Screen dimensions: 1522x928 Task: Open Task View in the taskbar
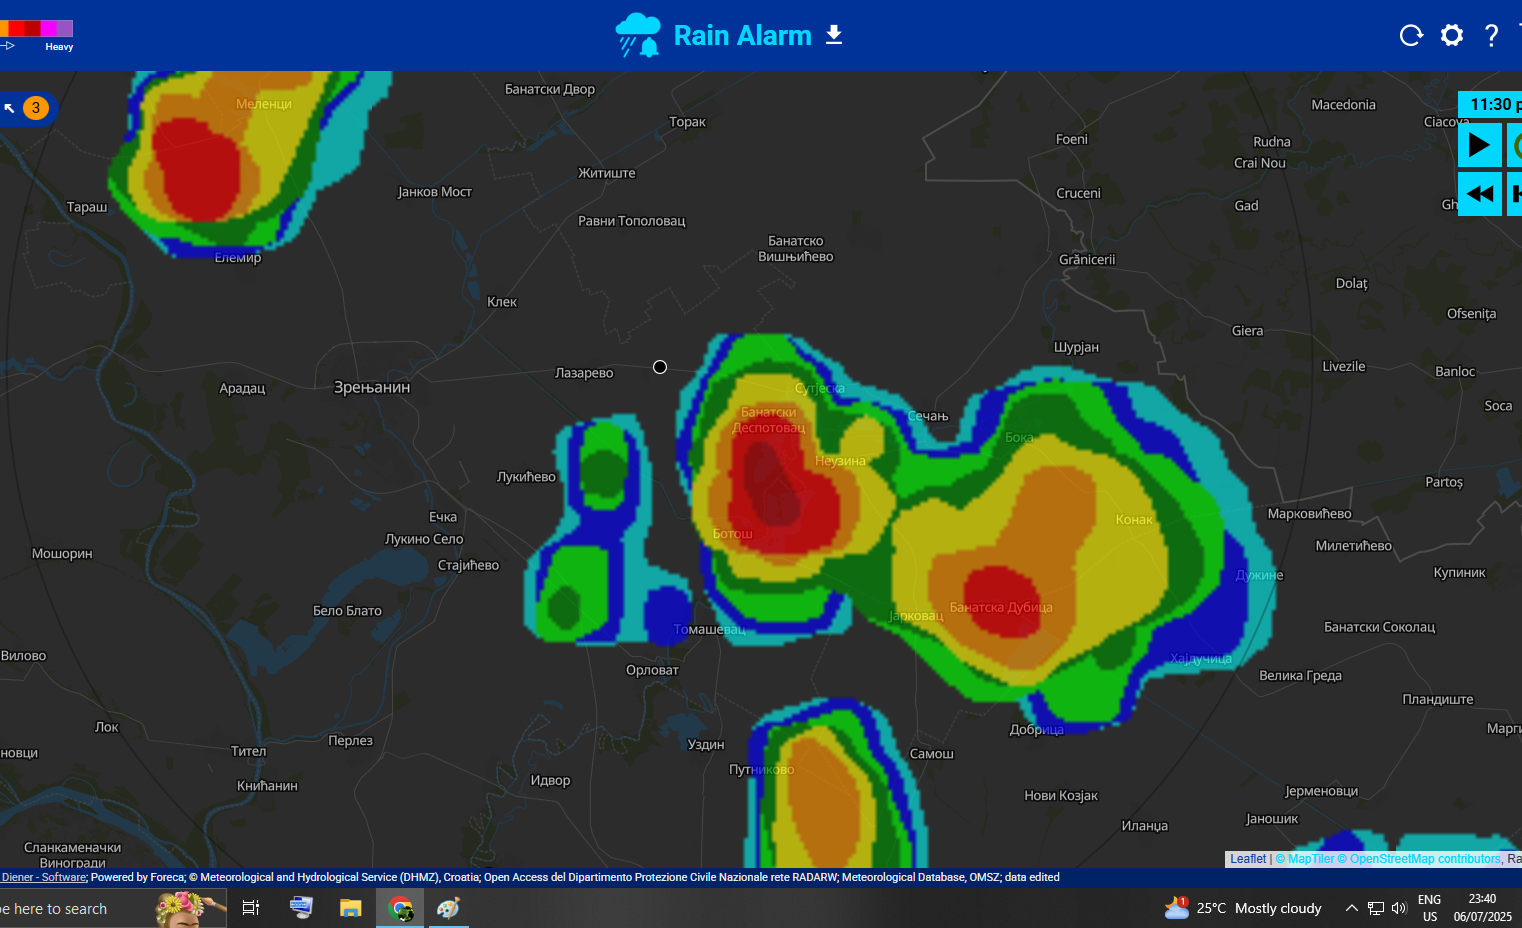pyautogui.click(x=251, y=908)
